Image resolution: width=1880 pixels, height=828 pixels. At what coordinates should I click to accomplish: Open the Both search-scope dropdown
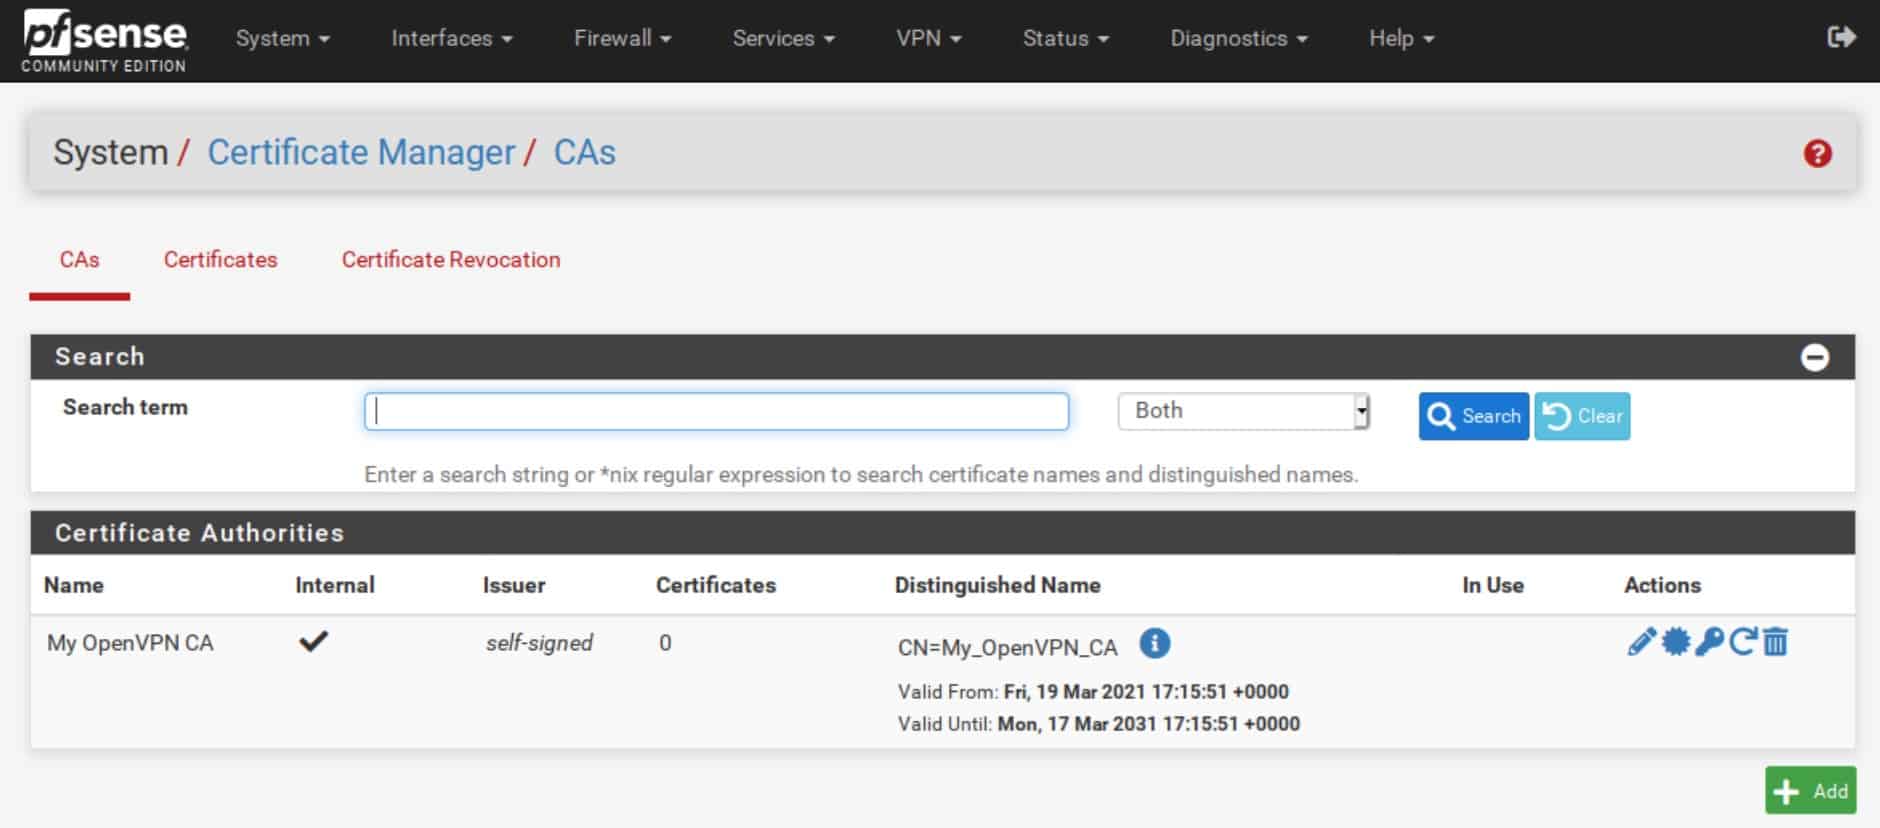click(x=1243, y=411)
